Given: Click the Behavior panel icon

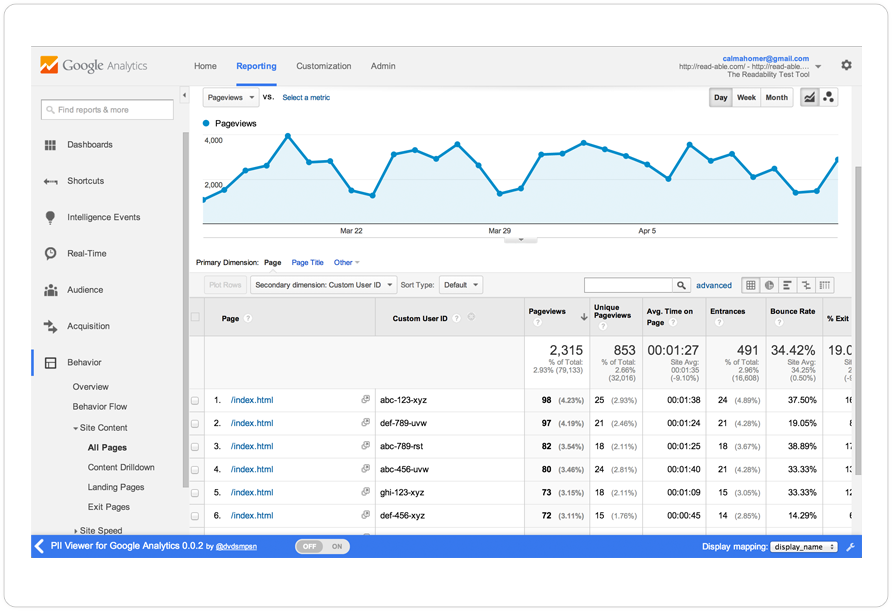Looking at the screenshot, I should (x=51, y=363).
